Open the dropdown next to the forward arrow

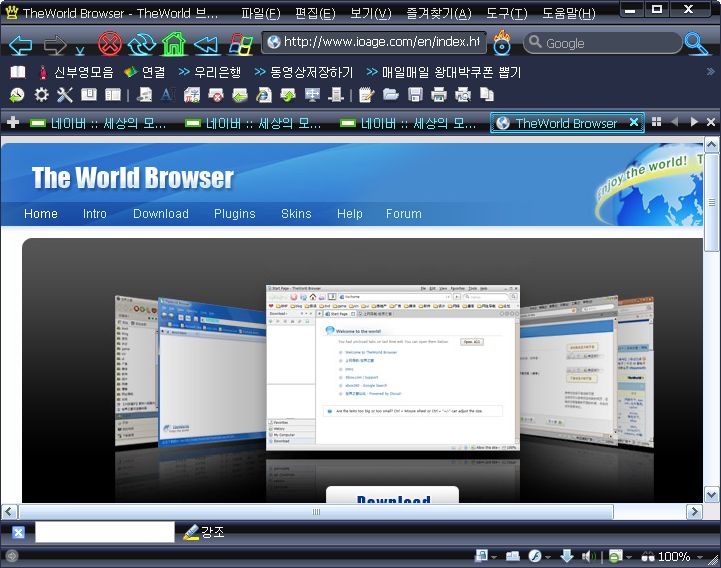[80, 50]
